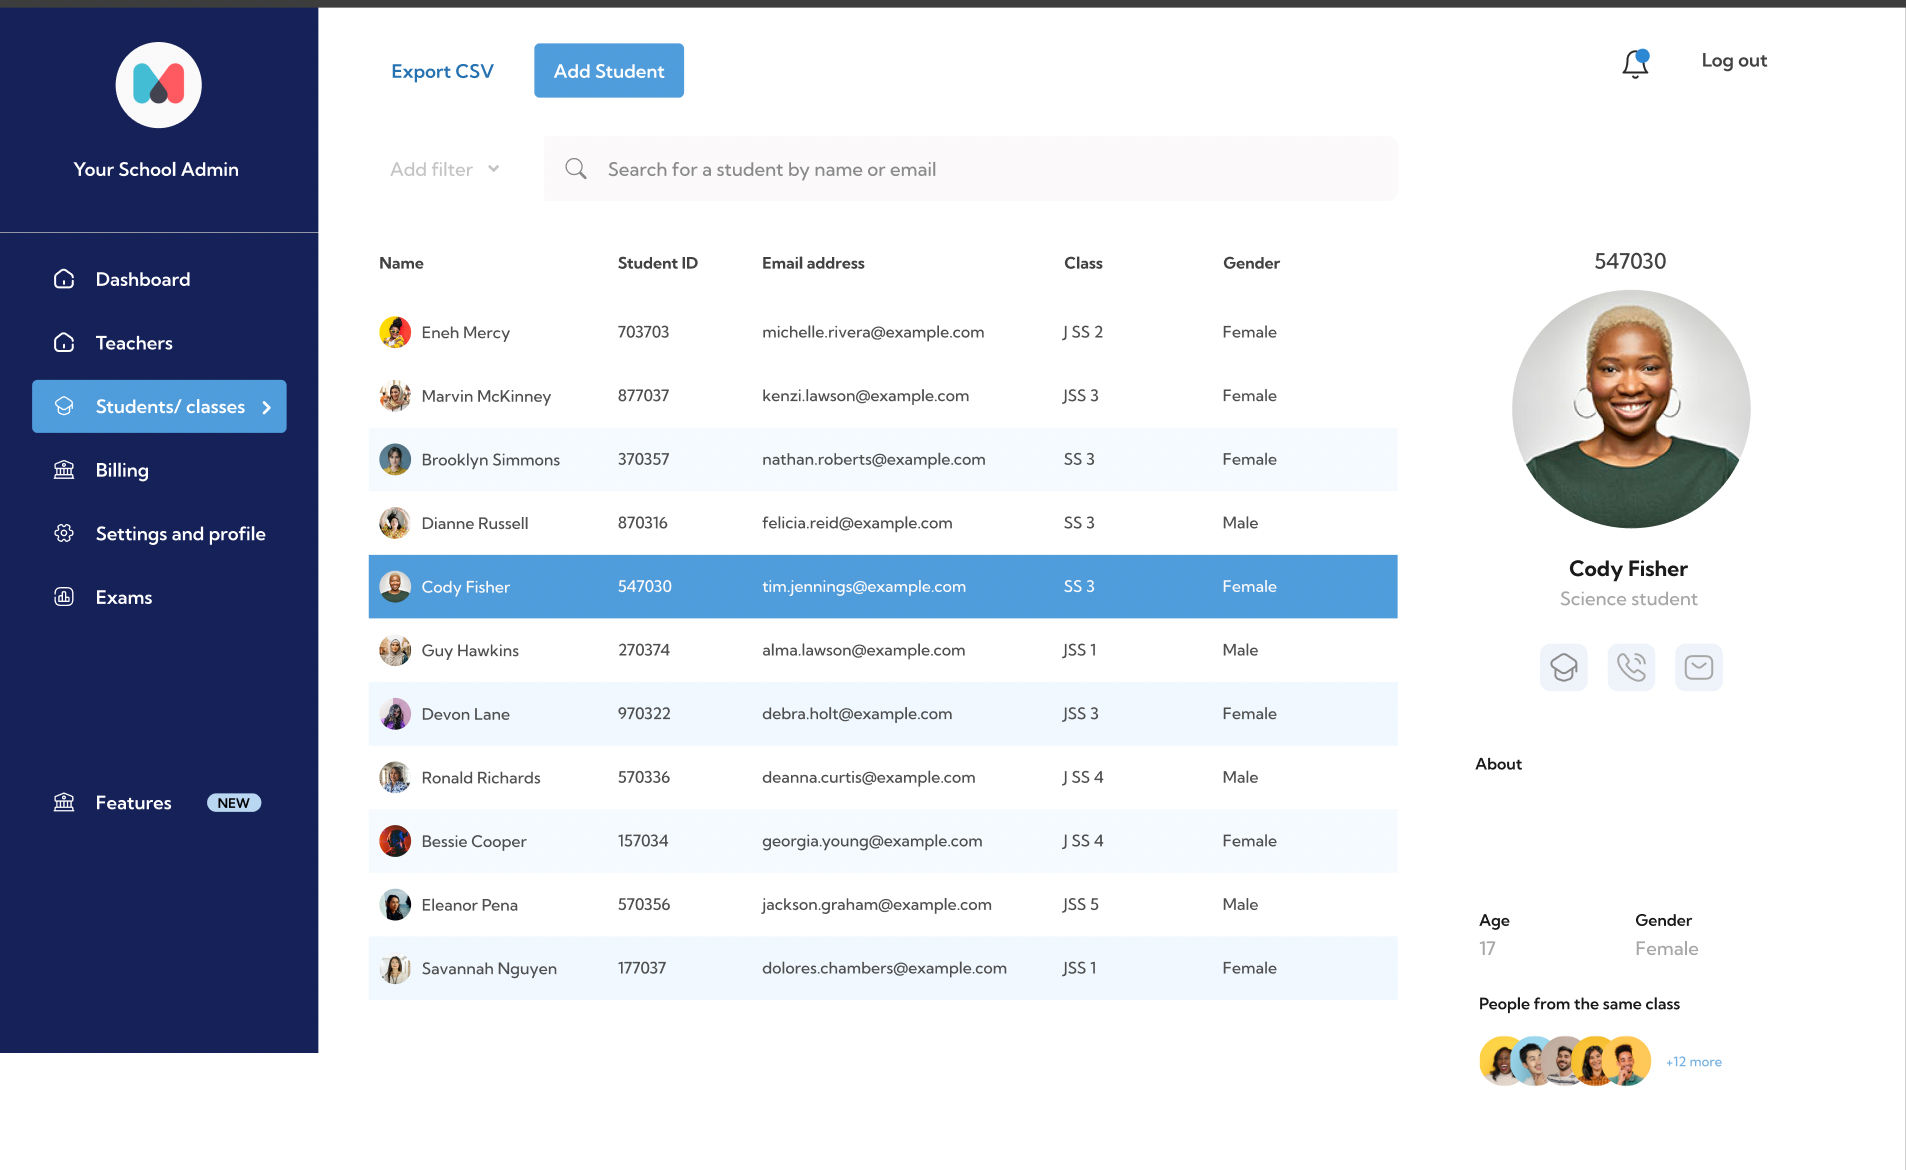Viewport: 1906px width, 1170px height.
Task: Click email georgia.young@example.com
Action: click(872, 841)
